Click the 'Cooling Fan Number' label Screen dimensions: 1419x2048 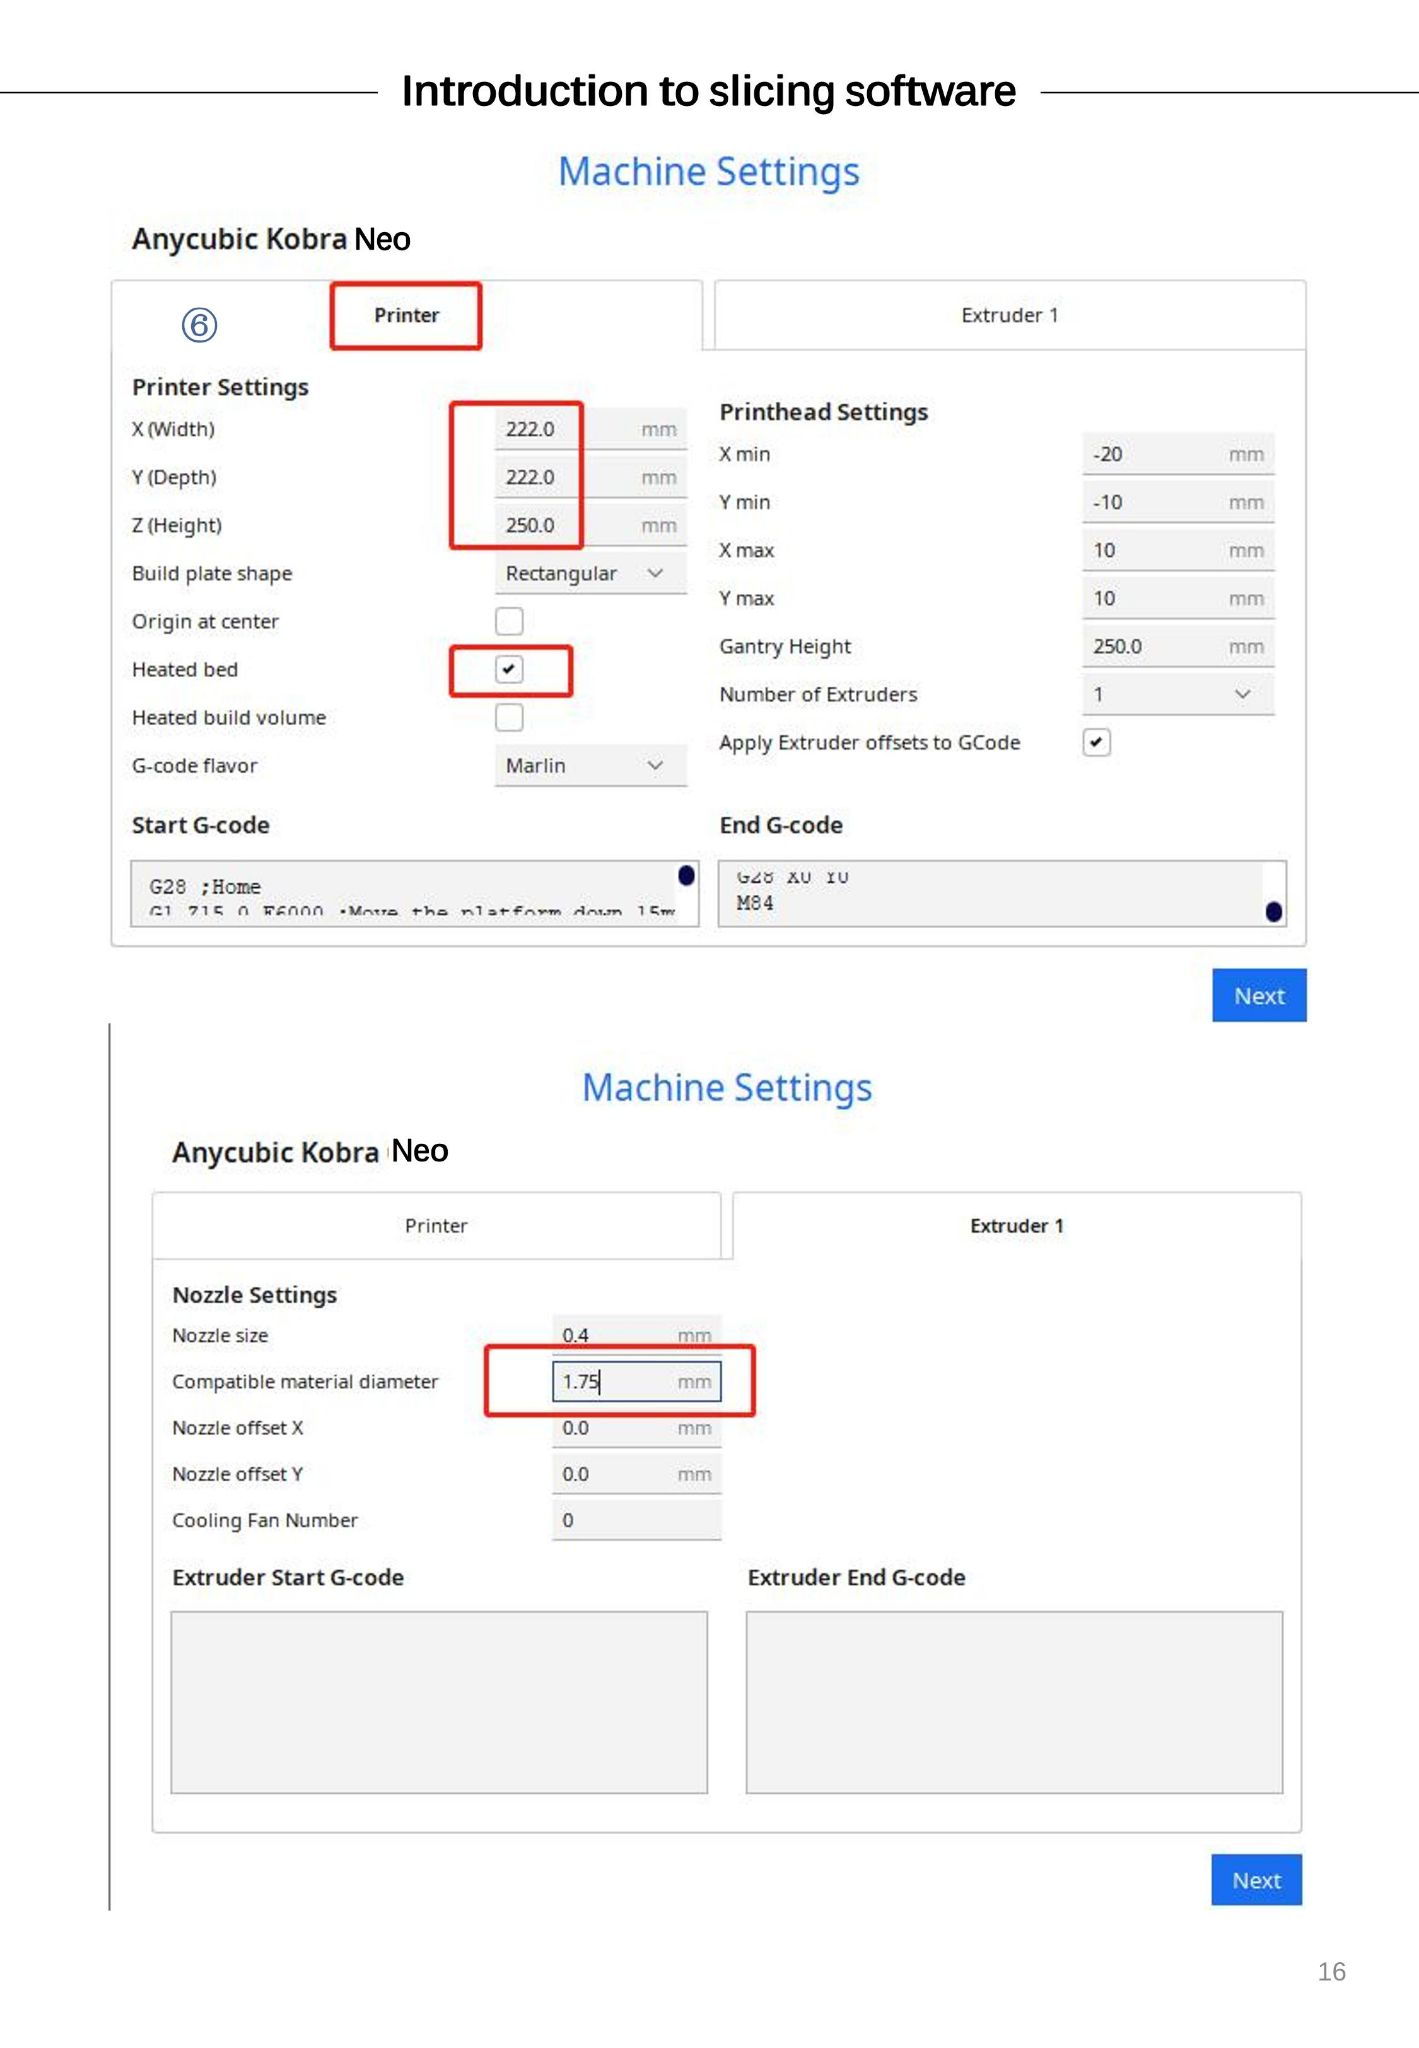tap(265, 1520)
